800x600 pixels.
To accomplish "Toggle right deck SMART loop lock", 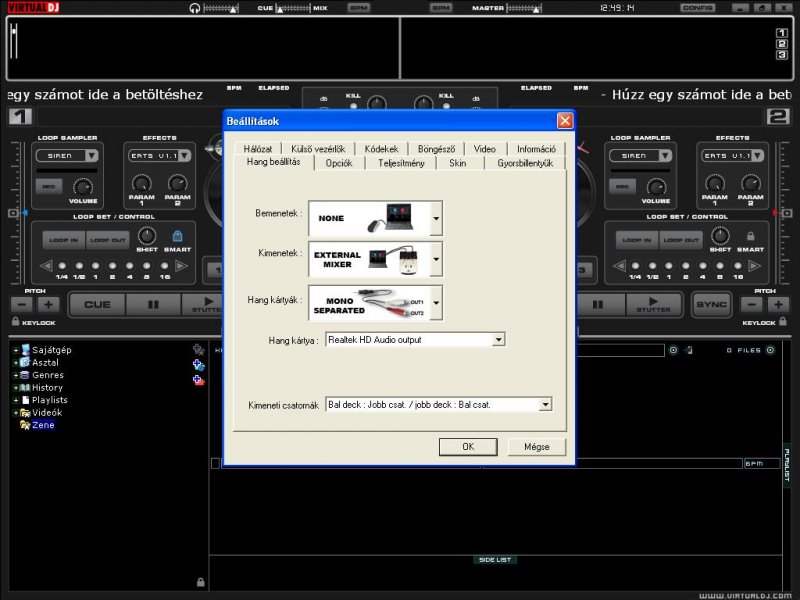I will tap(751, 236).
